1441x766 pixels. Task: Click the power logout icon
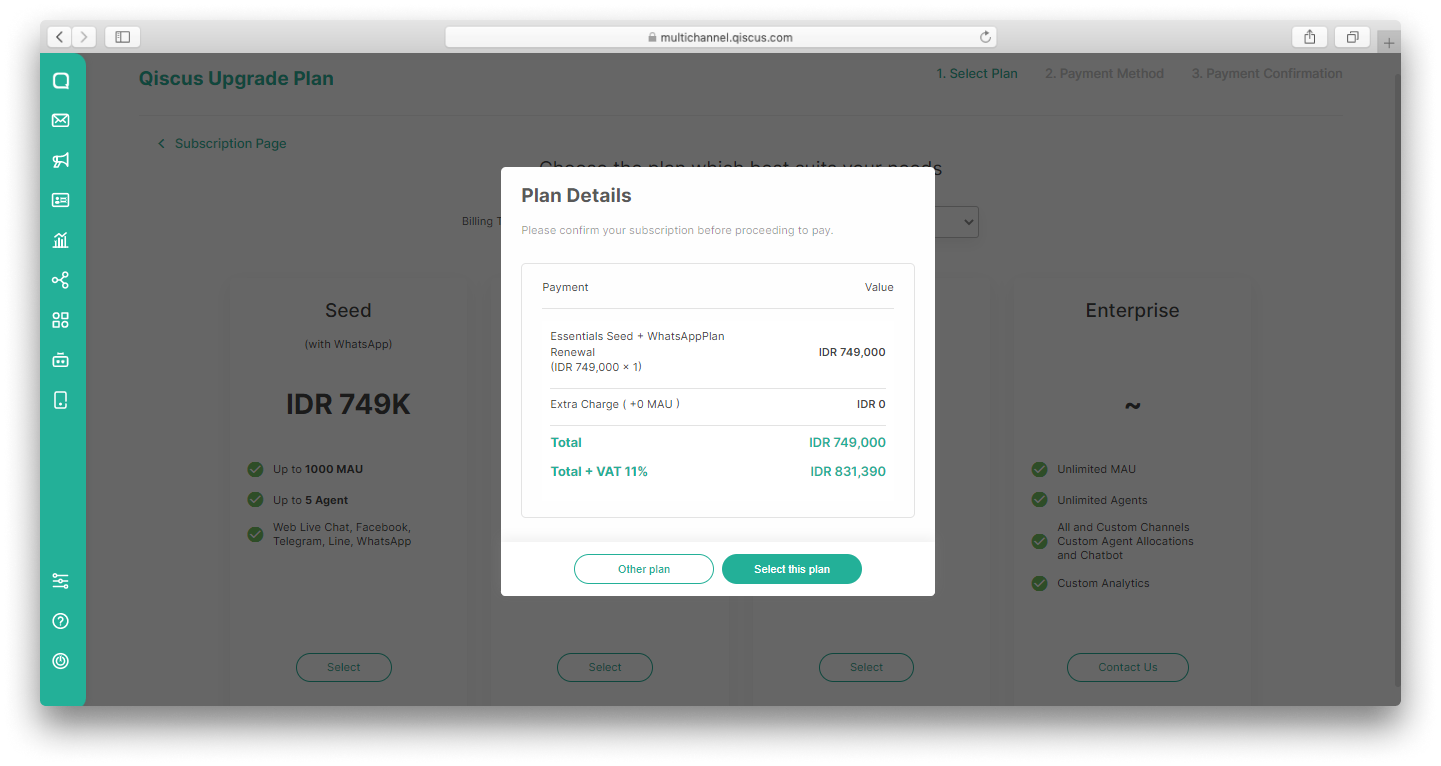[61, 661]
